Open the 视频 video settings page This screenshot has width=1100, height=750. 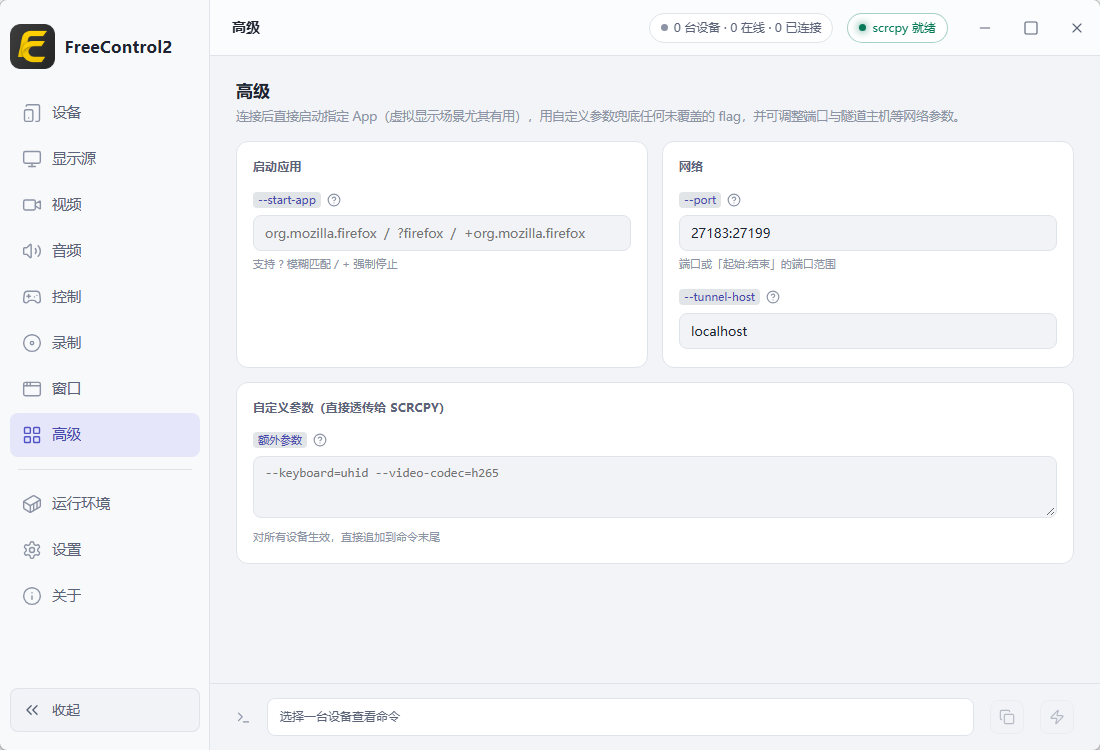click(105, 205)
